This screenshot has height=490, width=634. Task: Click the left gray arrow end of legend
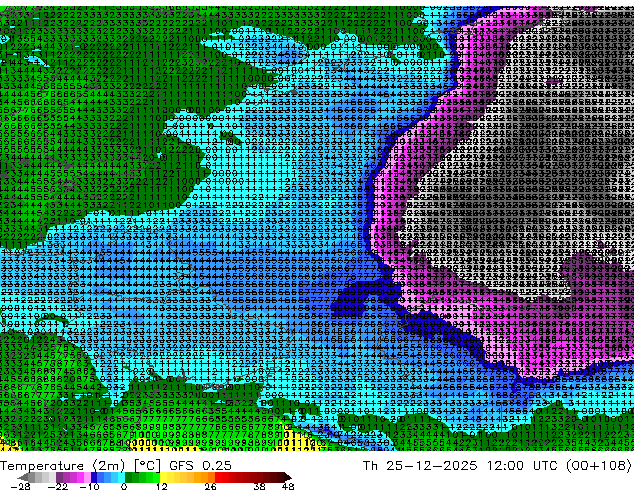click(x=22, y=477)
